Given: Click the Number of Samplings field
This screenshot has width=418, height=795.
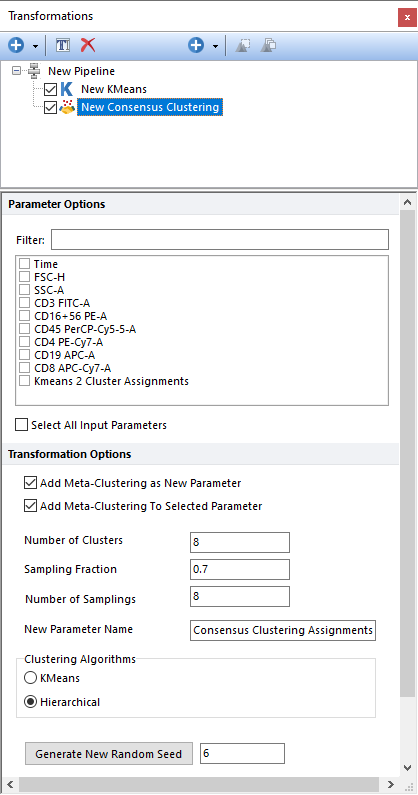Looking at the screenshot, I should click(x=240, y=596).
